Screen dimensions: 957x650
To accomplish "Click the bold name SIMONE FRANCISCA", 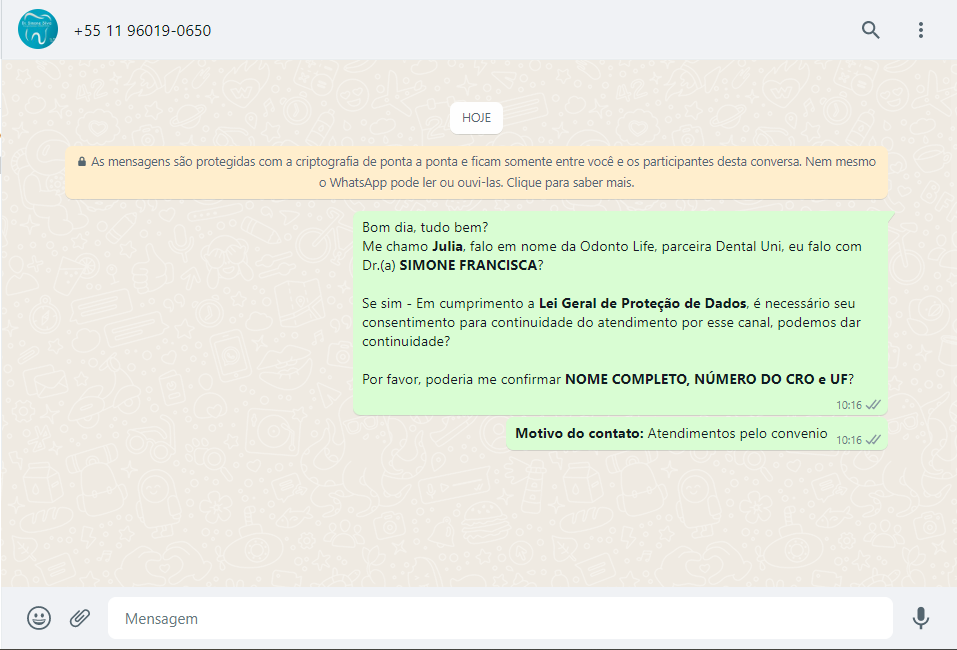I will [x=468, y=265].
